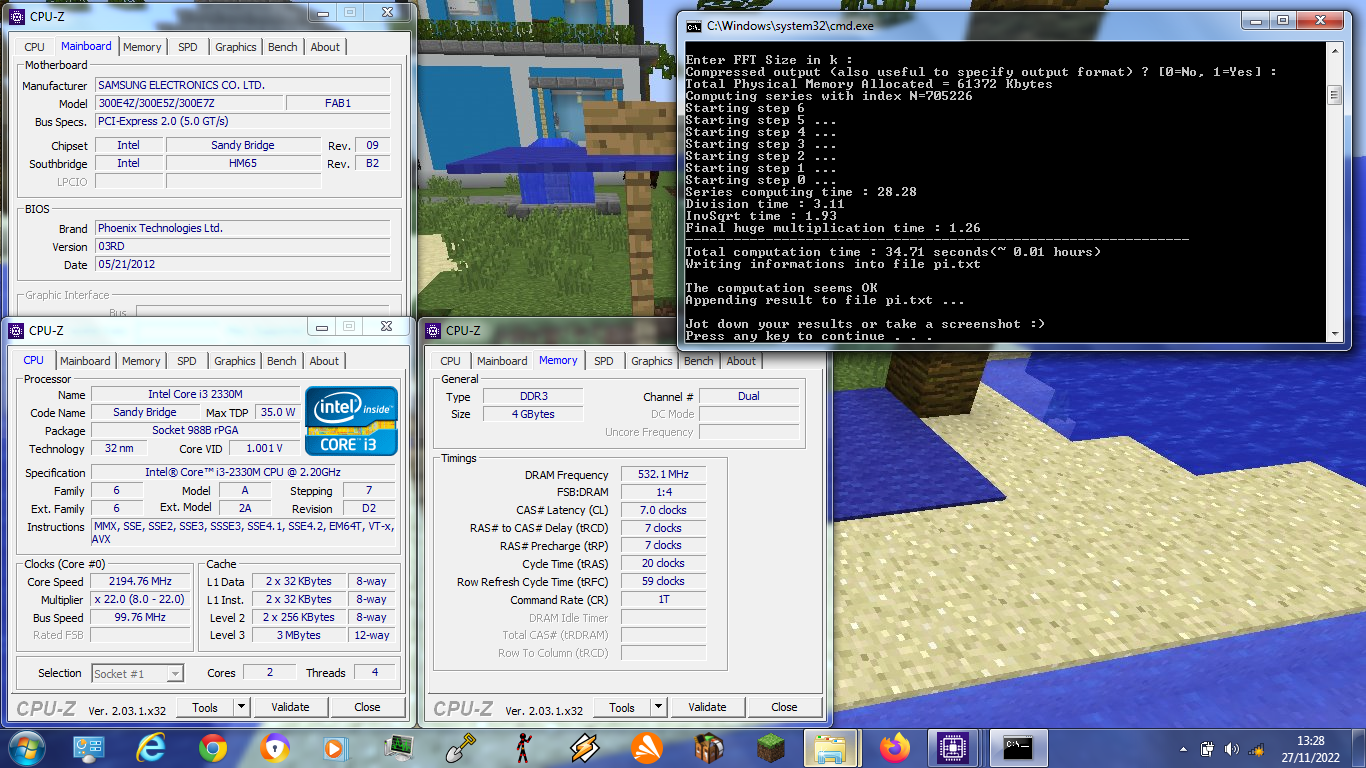
Task: Open the orange Avast icon in taskbar
Action: coord(646,748)
